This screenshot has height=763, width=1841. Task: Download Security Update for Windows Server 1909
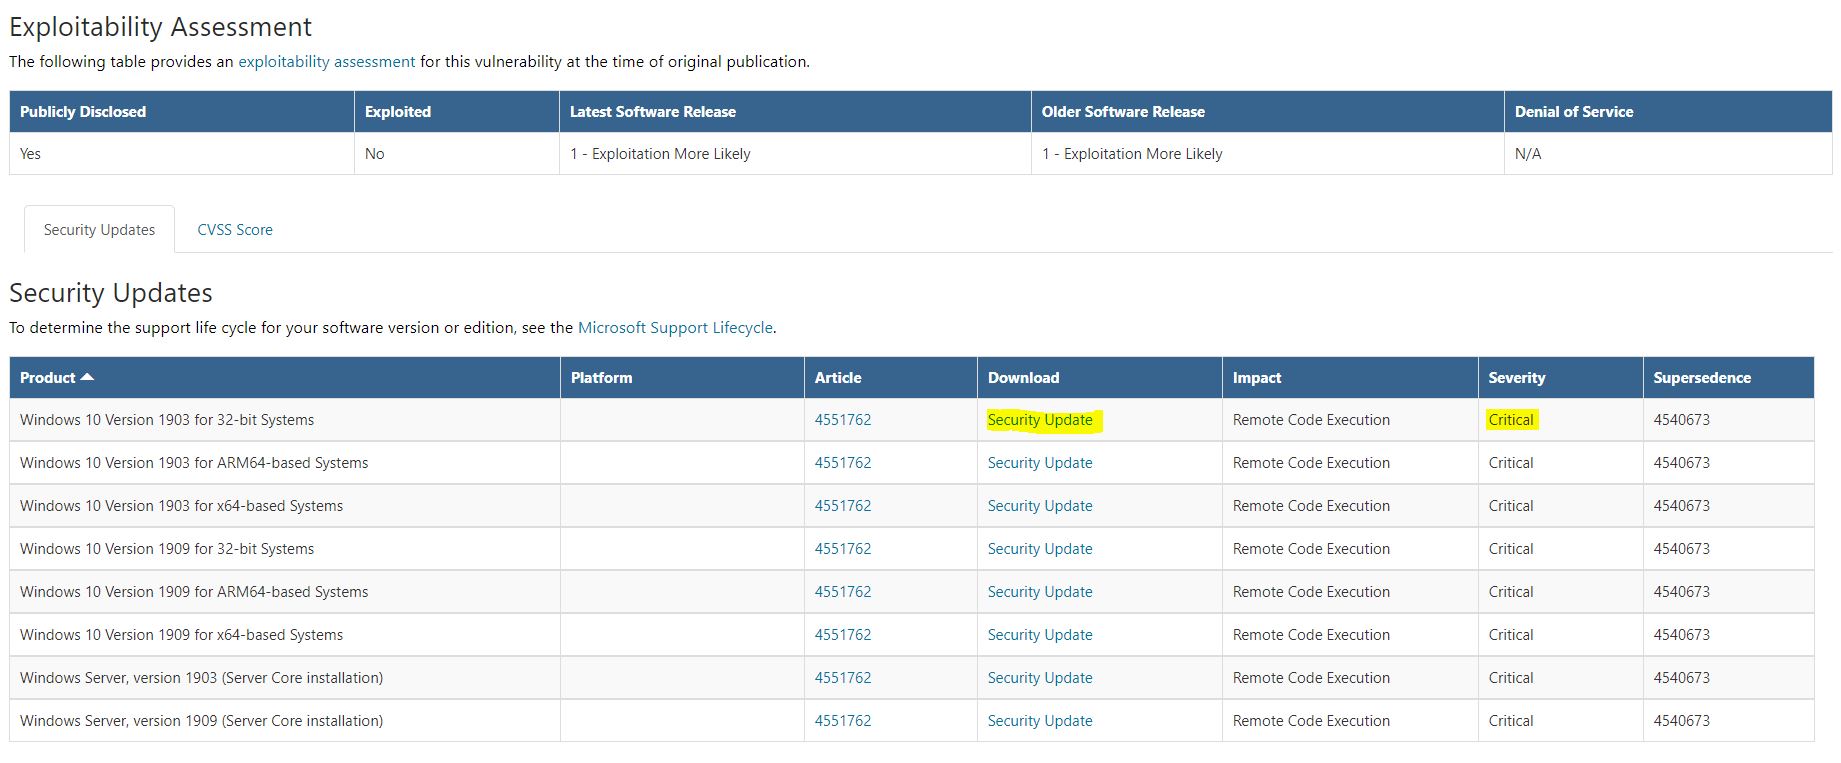point(1039,721)
